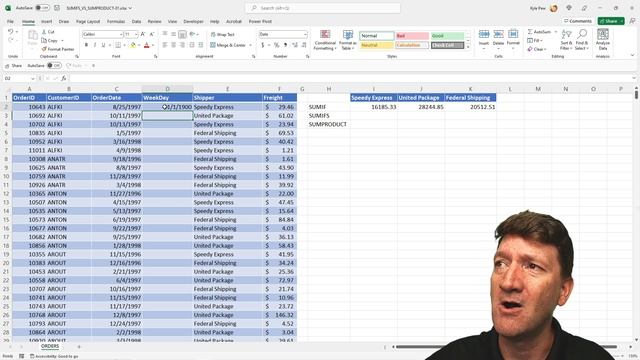Viewport: 640px width, 360px height.
Task: Click the Cut scissors icon
Action: coord(44,32)
